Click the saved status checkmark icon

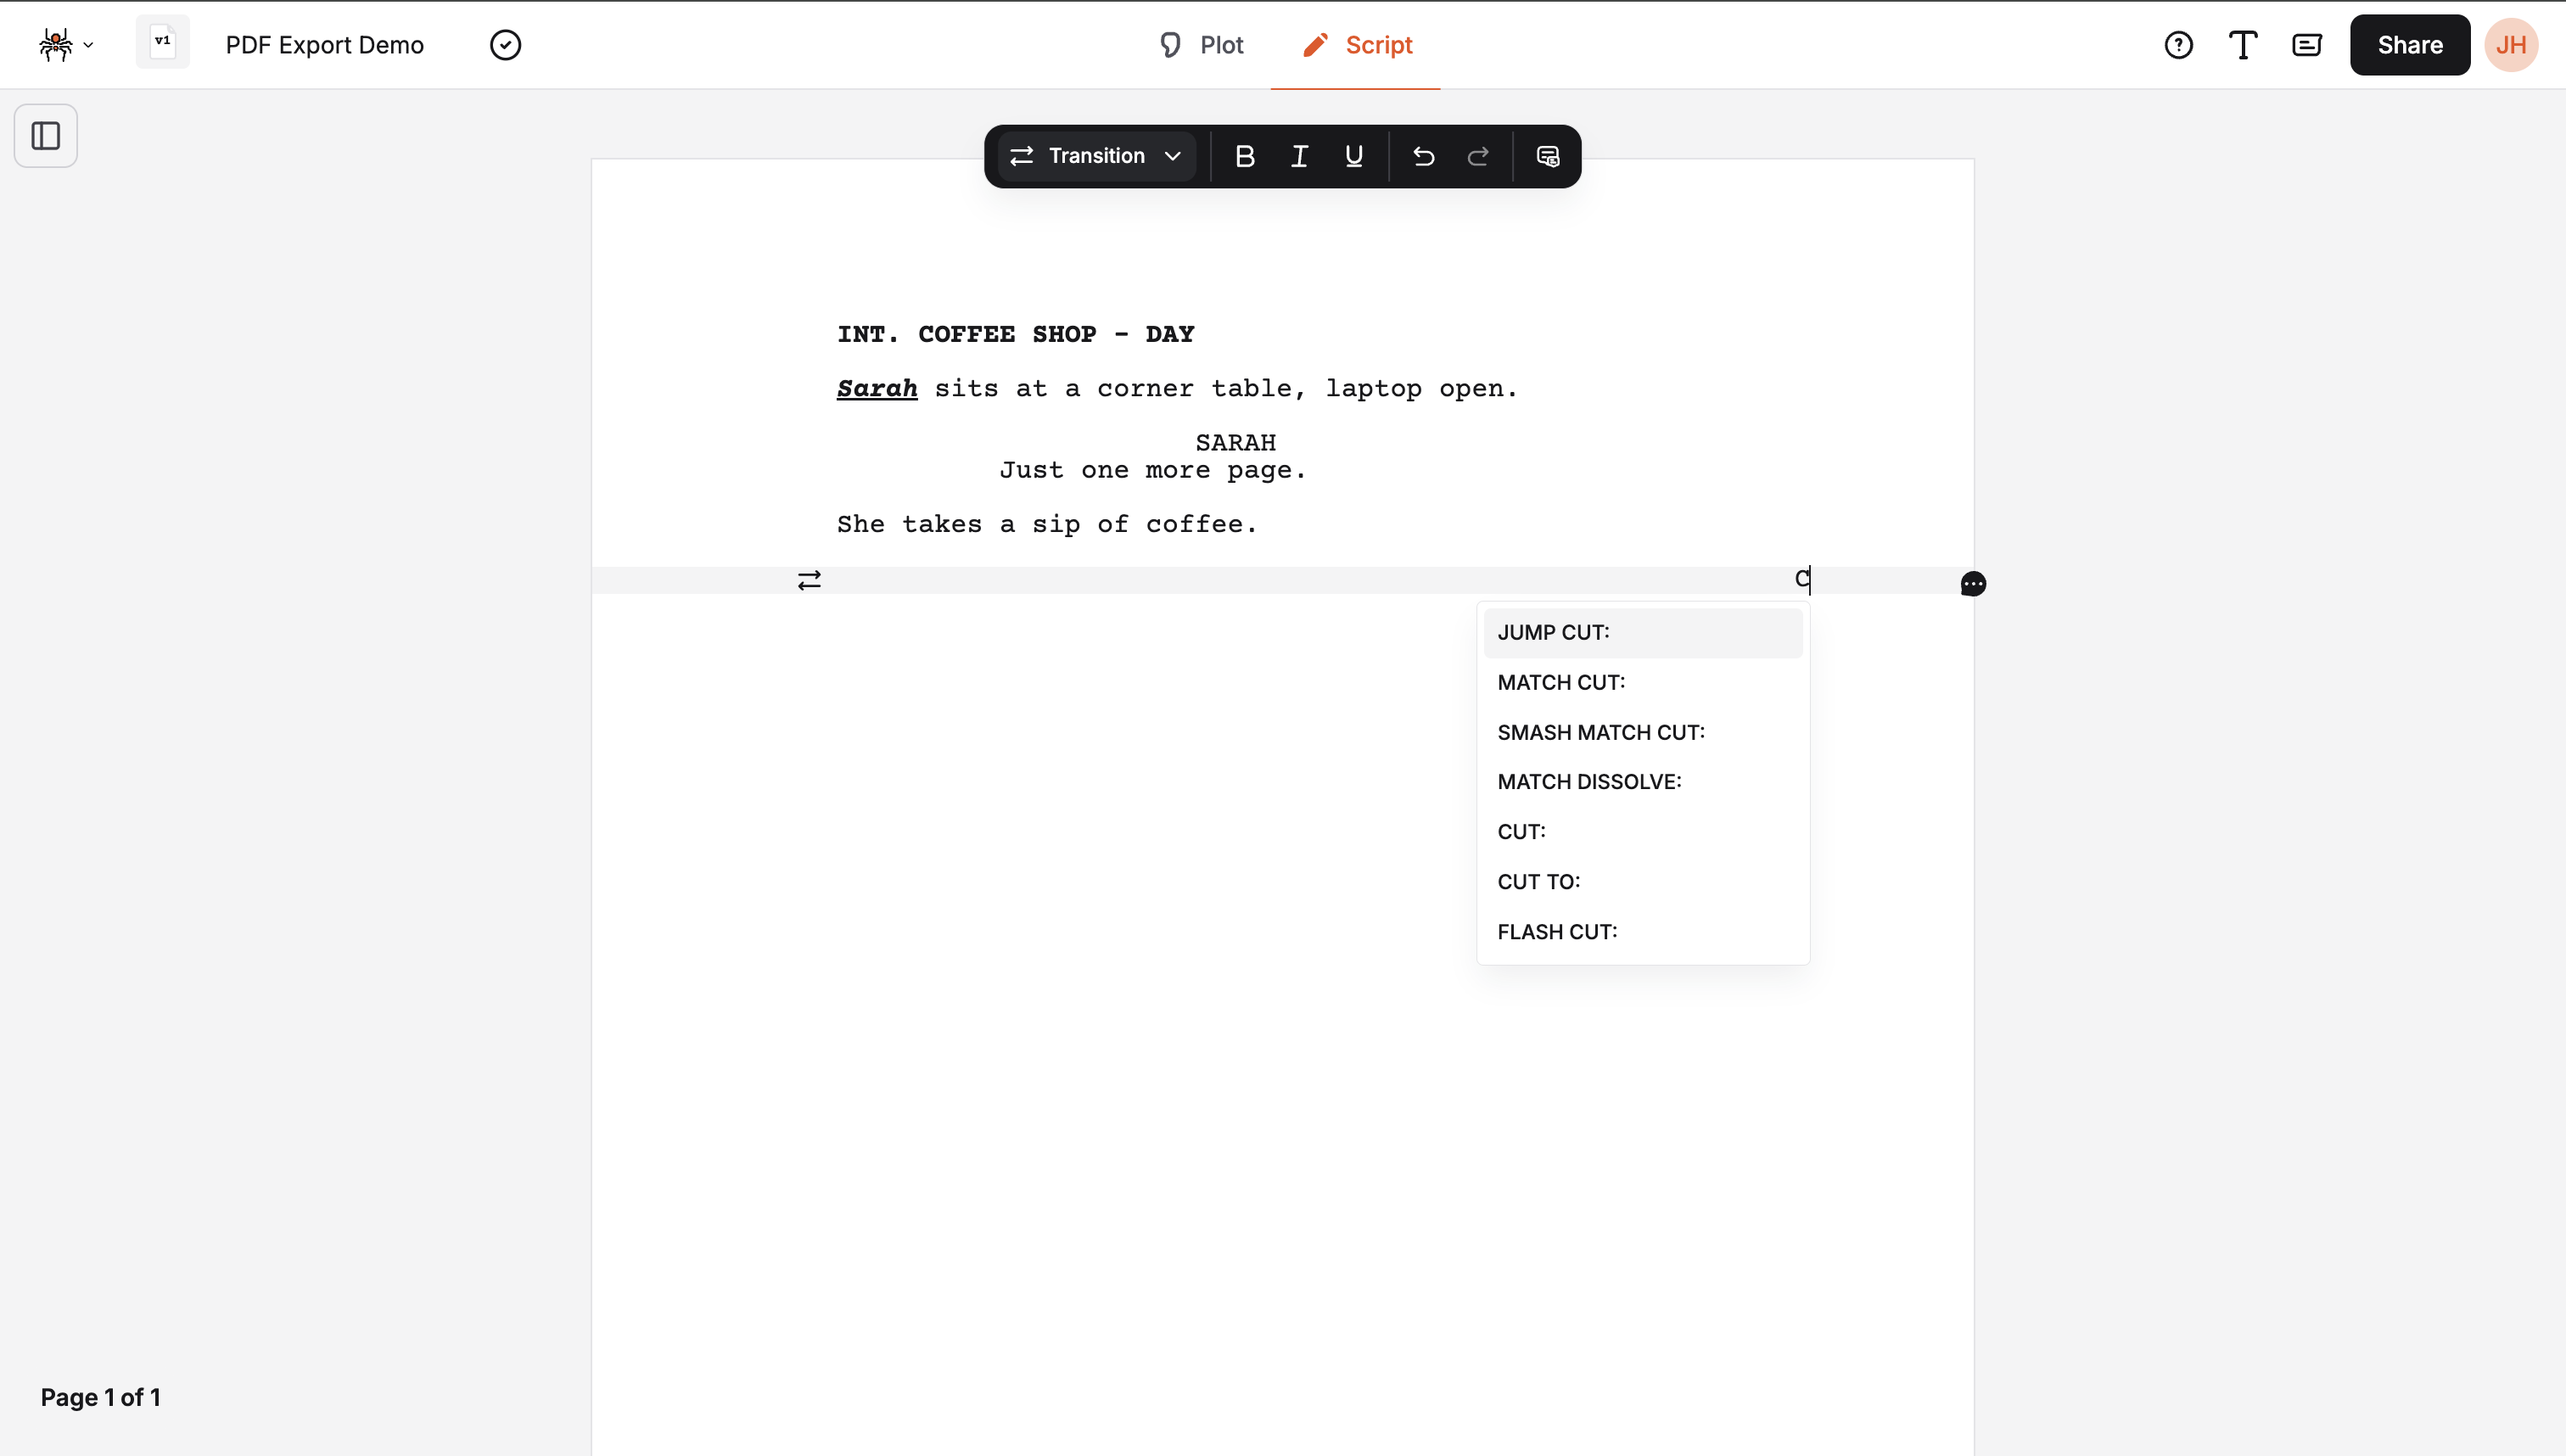(x=505, y=45)
